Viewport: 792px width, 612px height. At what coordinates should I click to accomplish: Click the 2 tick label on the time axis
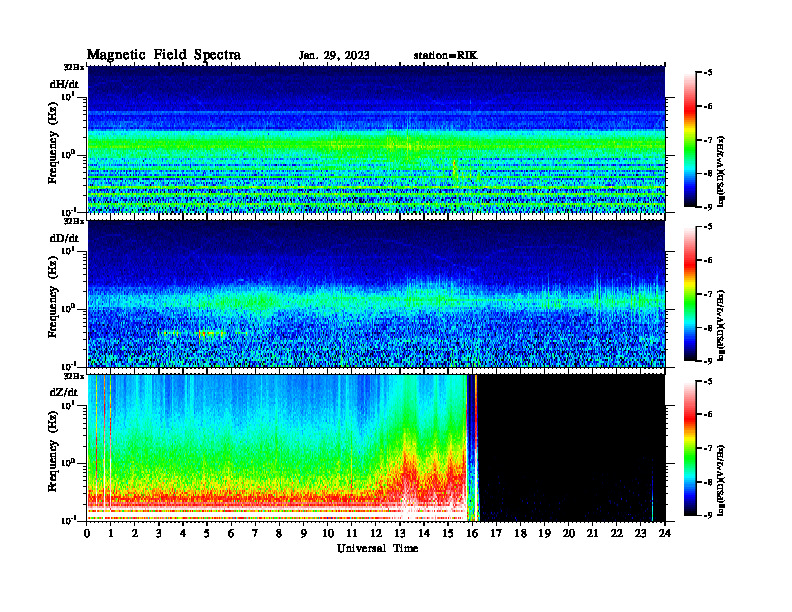click(135, 534)
